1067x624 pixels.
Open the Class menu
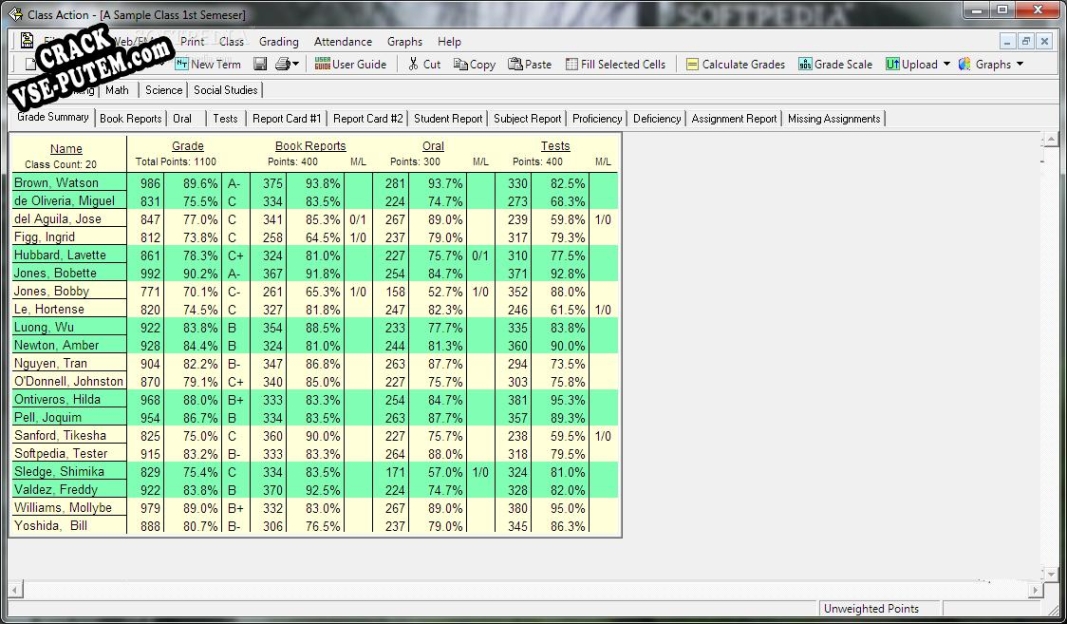click(231, 42)
